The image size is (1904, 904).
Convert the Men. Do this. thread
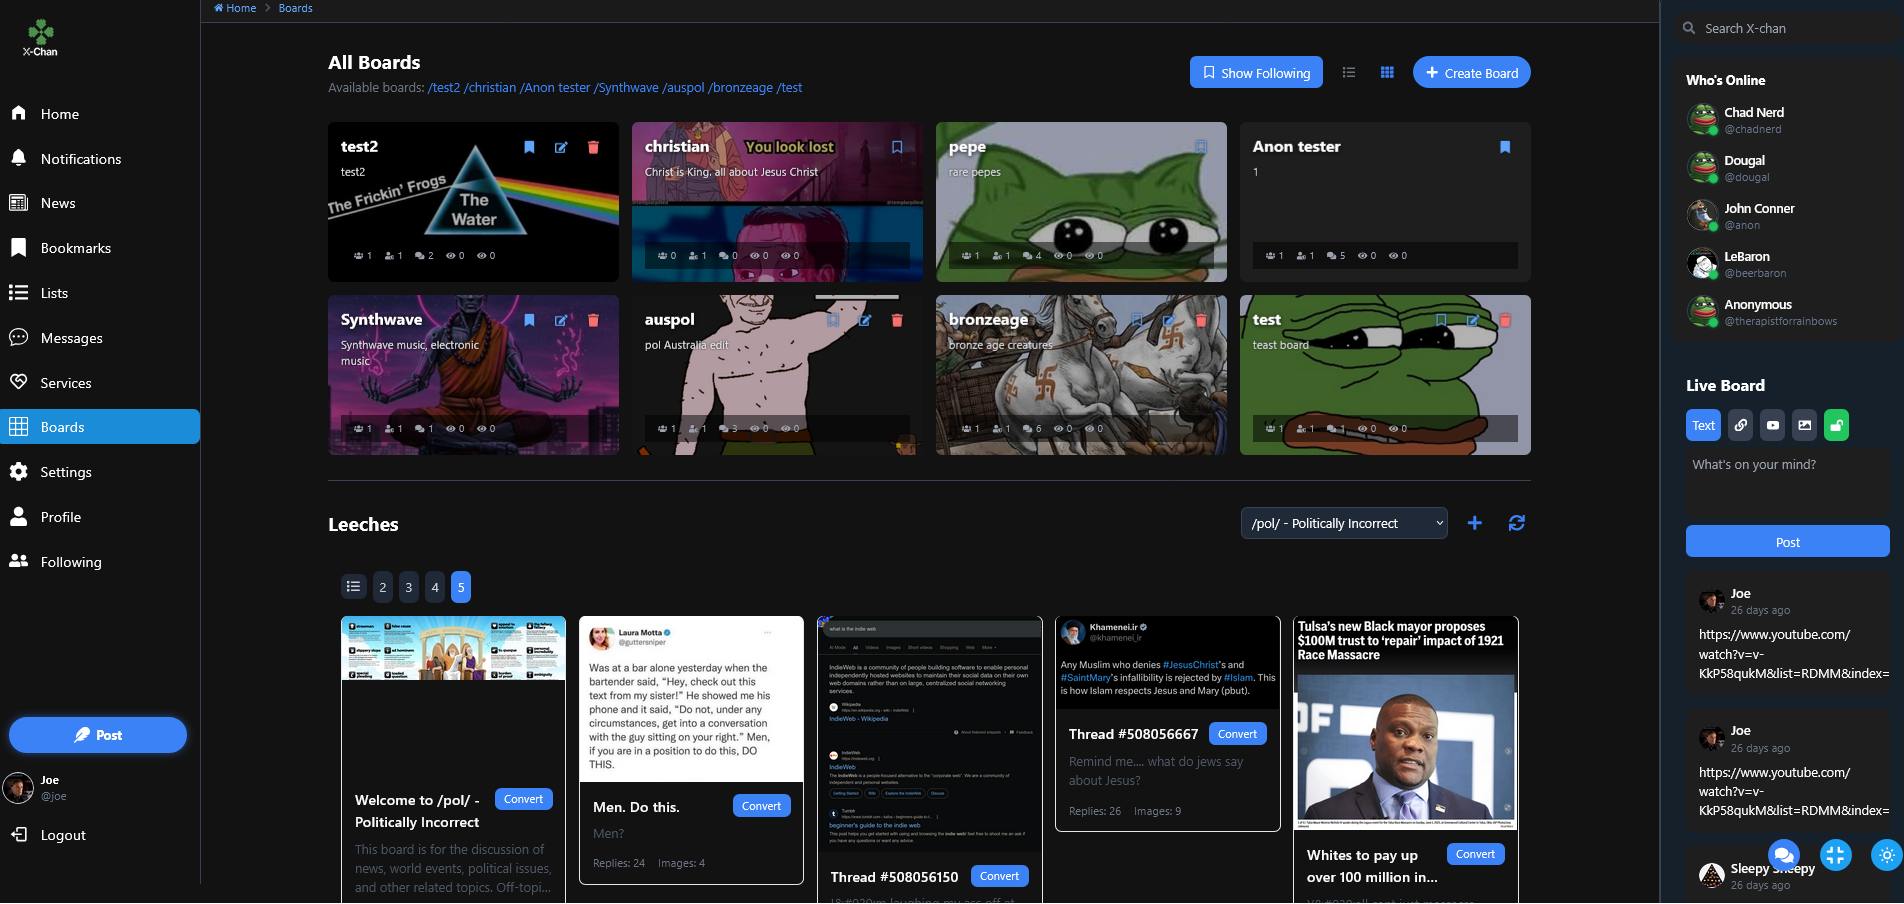pos(761,806)
